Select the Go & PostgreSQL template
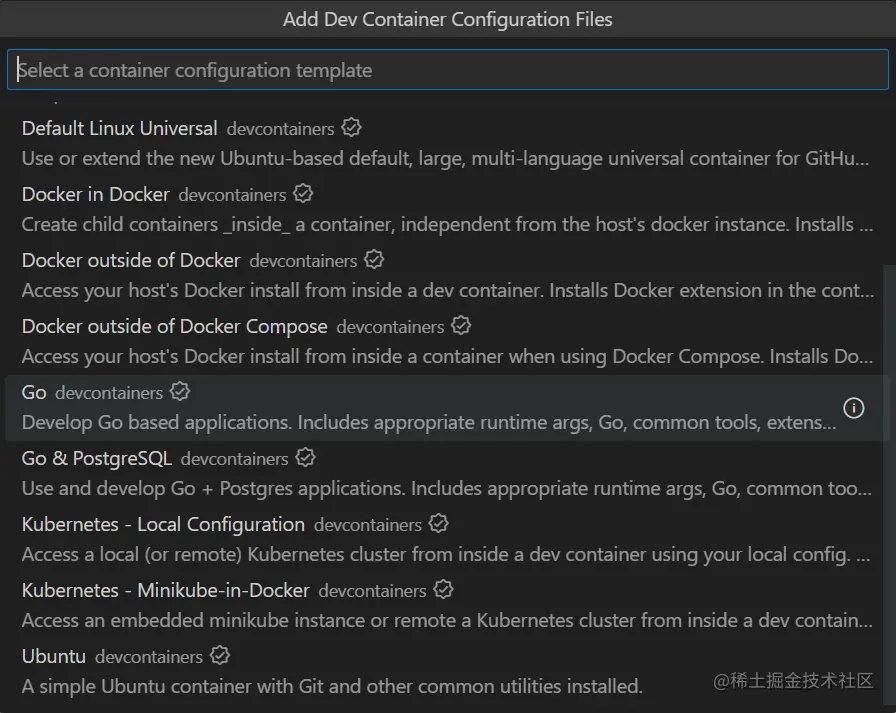The height and width of the screenshot is (713, 896). 97,459
